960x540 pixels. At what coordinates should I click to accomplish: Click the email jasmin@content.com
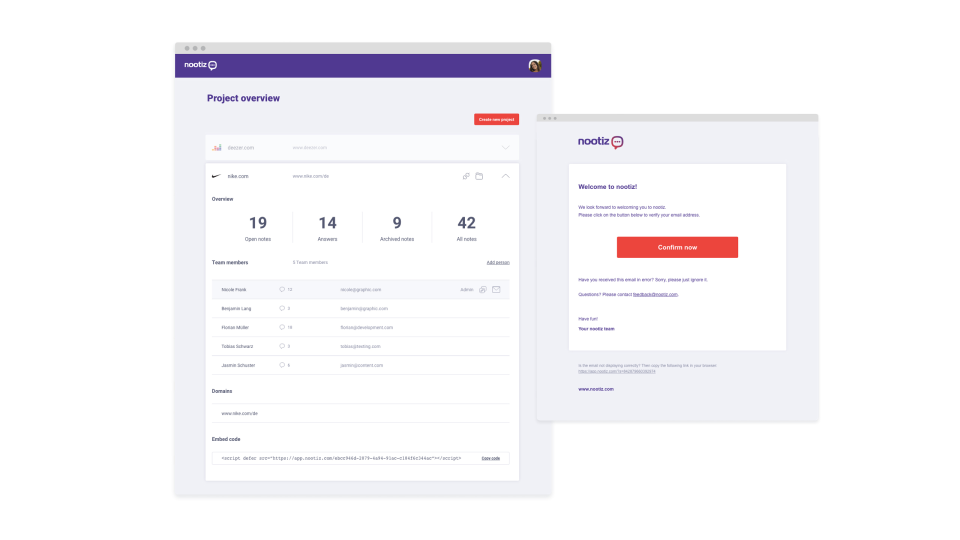(x=362, y=366)
